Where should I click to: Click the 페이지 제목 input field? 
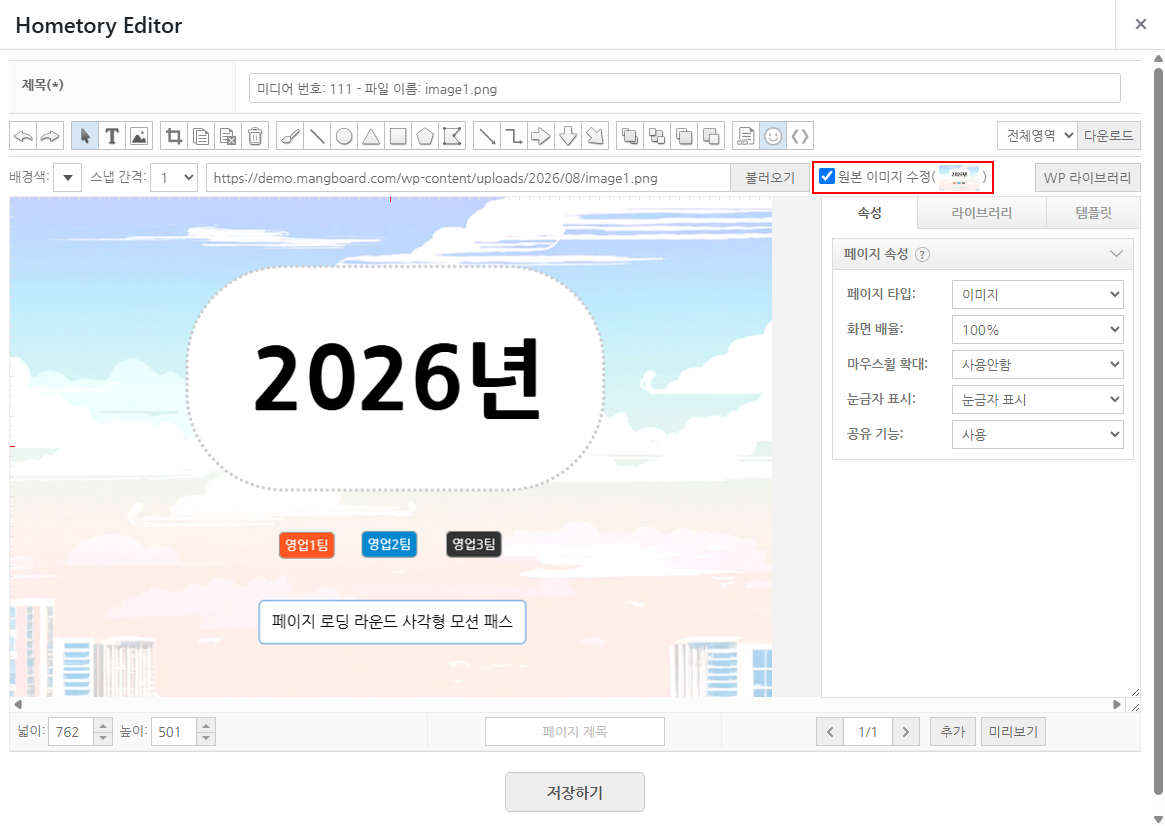point(574,732)
